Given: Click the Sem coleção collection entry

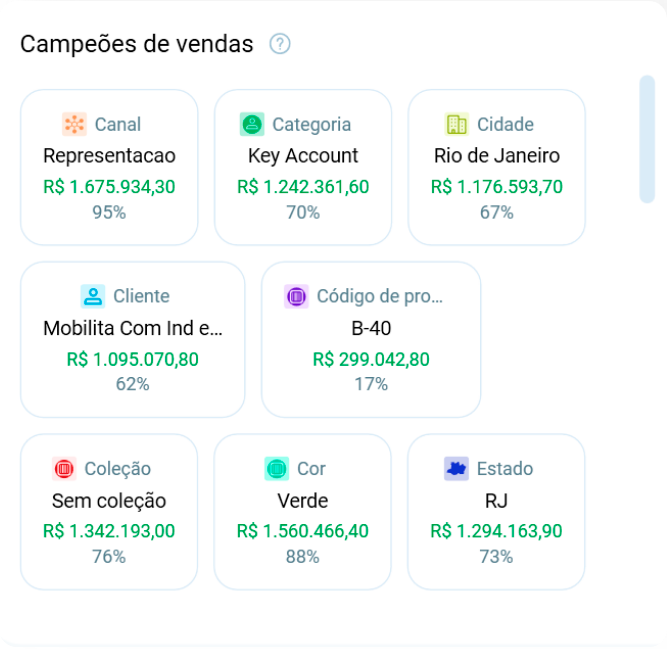Looking at the screenshot, I should 109,501.
